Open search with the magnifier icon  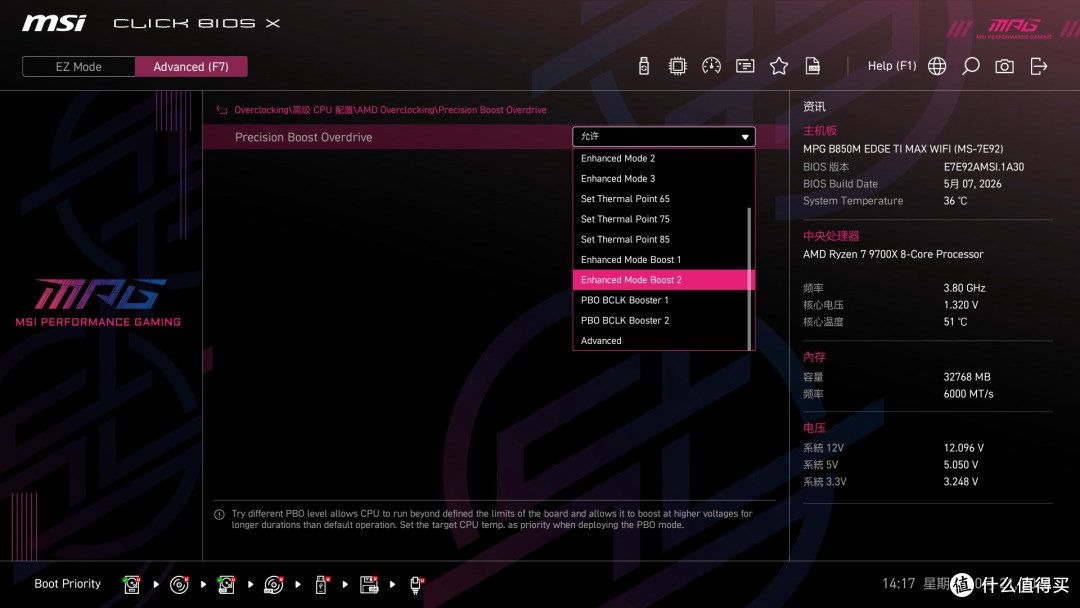pos(970,66)
